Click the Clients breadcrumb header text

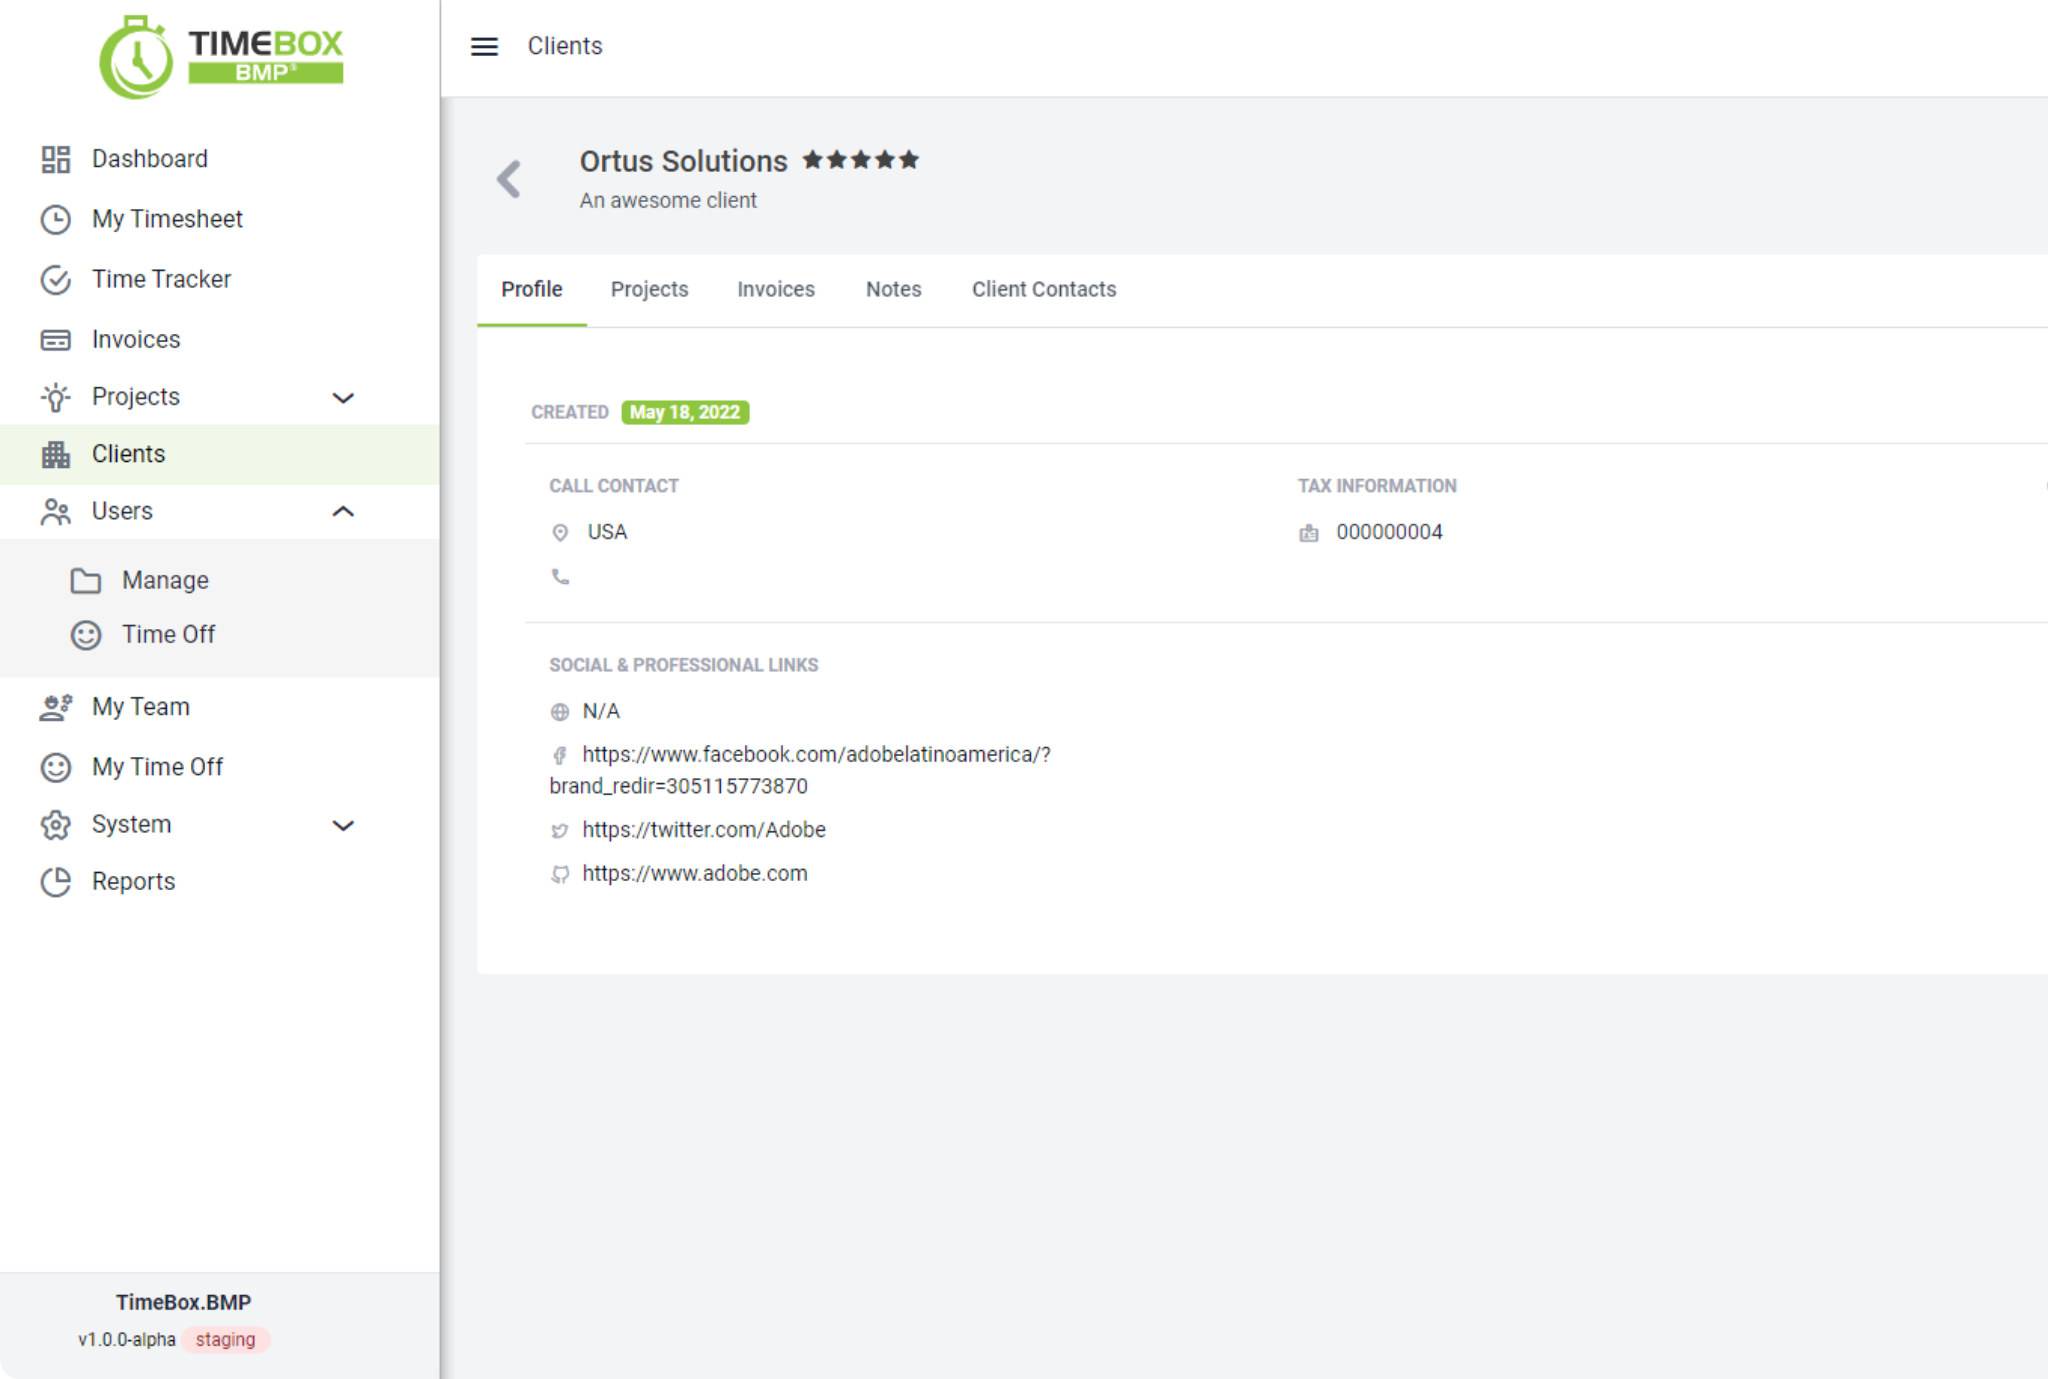(x=565, y=46)
